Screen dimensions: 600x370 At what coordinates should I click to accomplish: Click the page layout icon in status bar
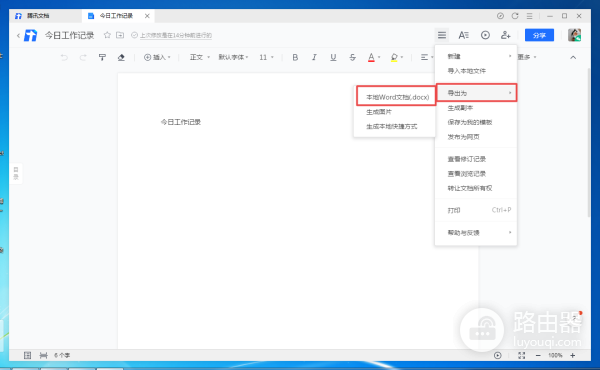coord(28,355)
